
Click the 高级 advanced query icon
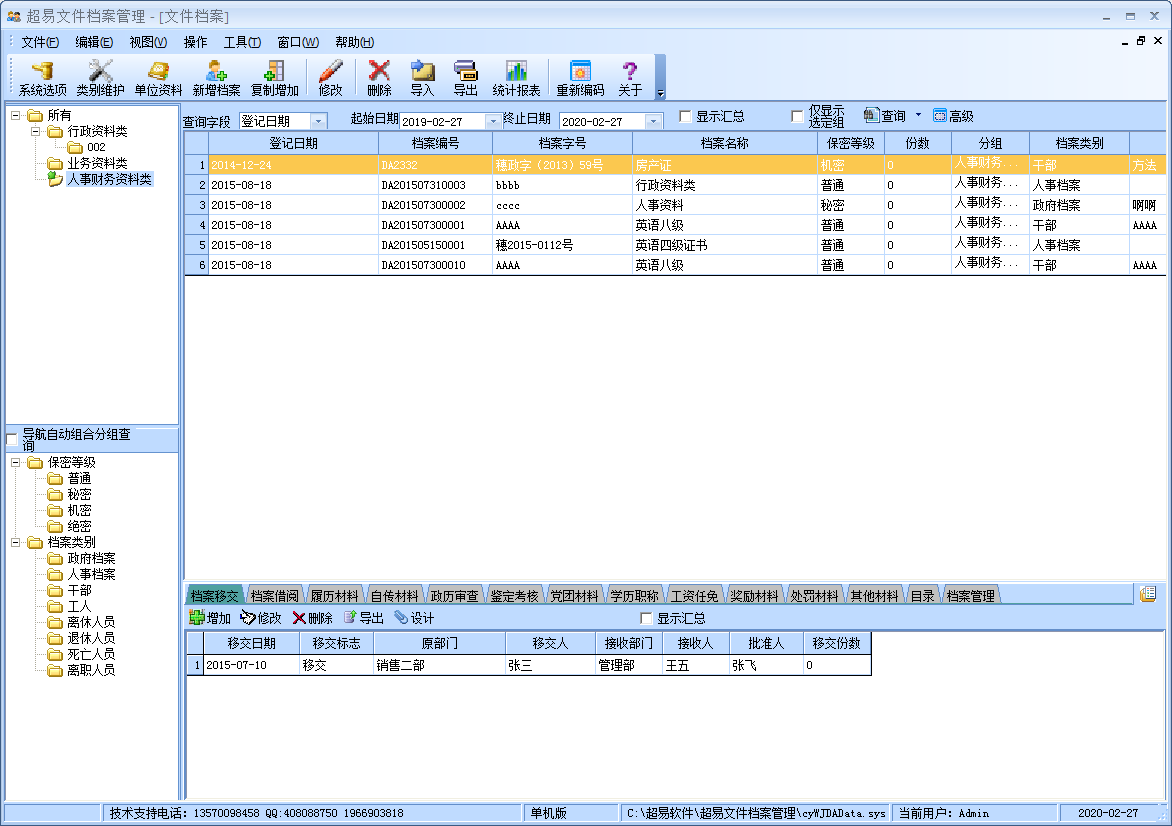click(x=953, y=116)
